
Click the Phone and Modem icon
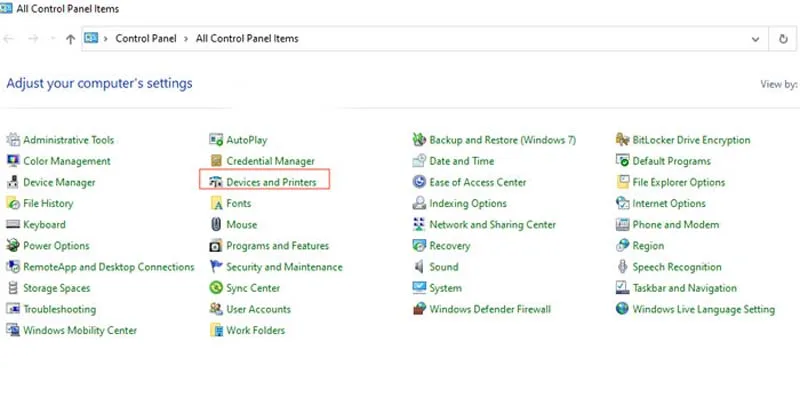[x=622, y=225]
